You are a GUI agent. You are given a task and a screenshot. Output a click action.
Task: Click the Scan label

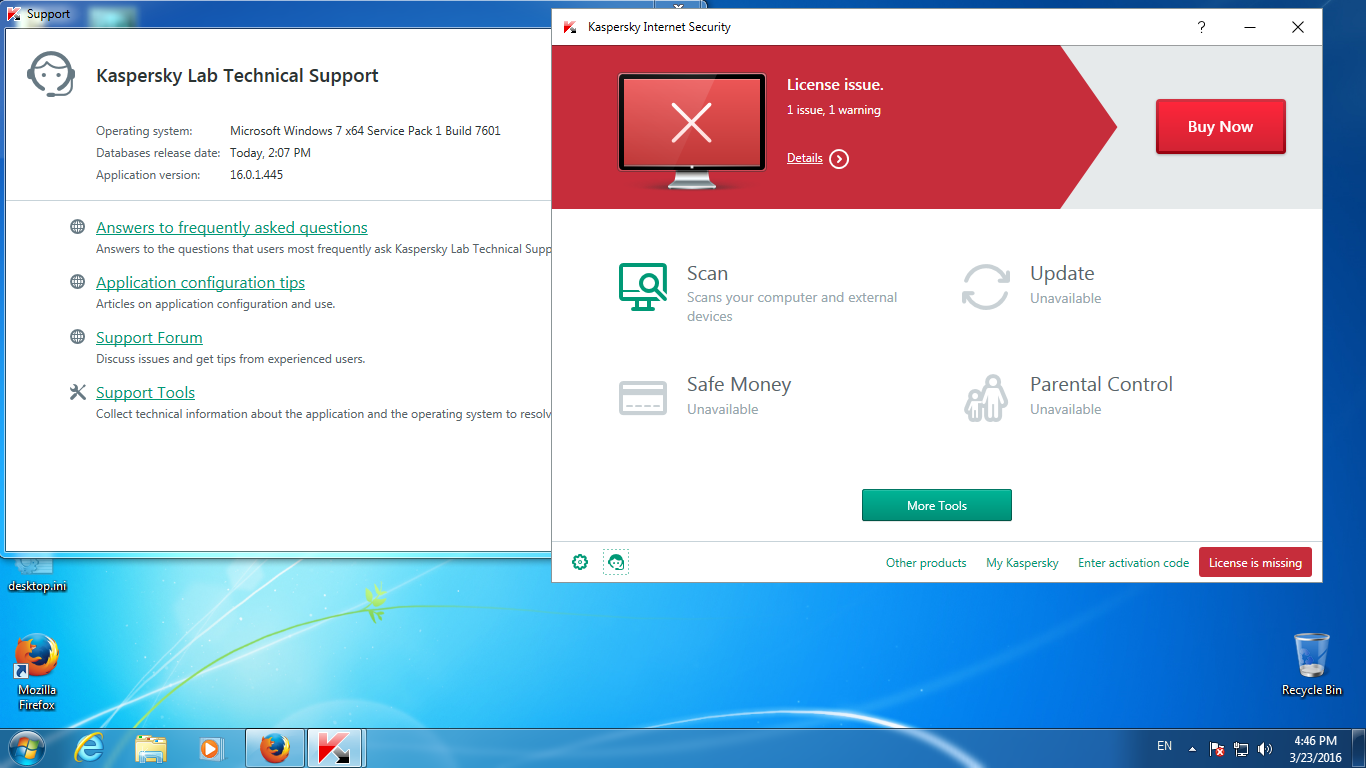707,273
